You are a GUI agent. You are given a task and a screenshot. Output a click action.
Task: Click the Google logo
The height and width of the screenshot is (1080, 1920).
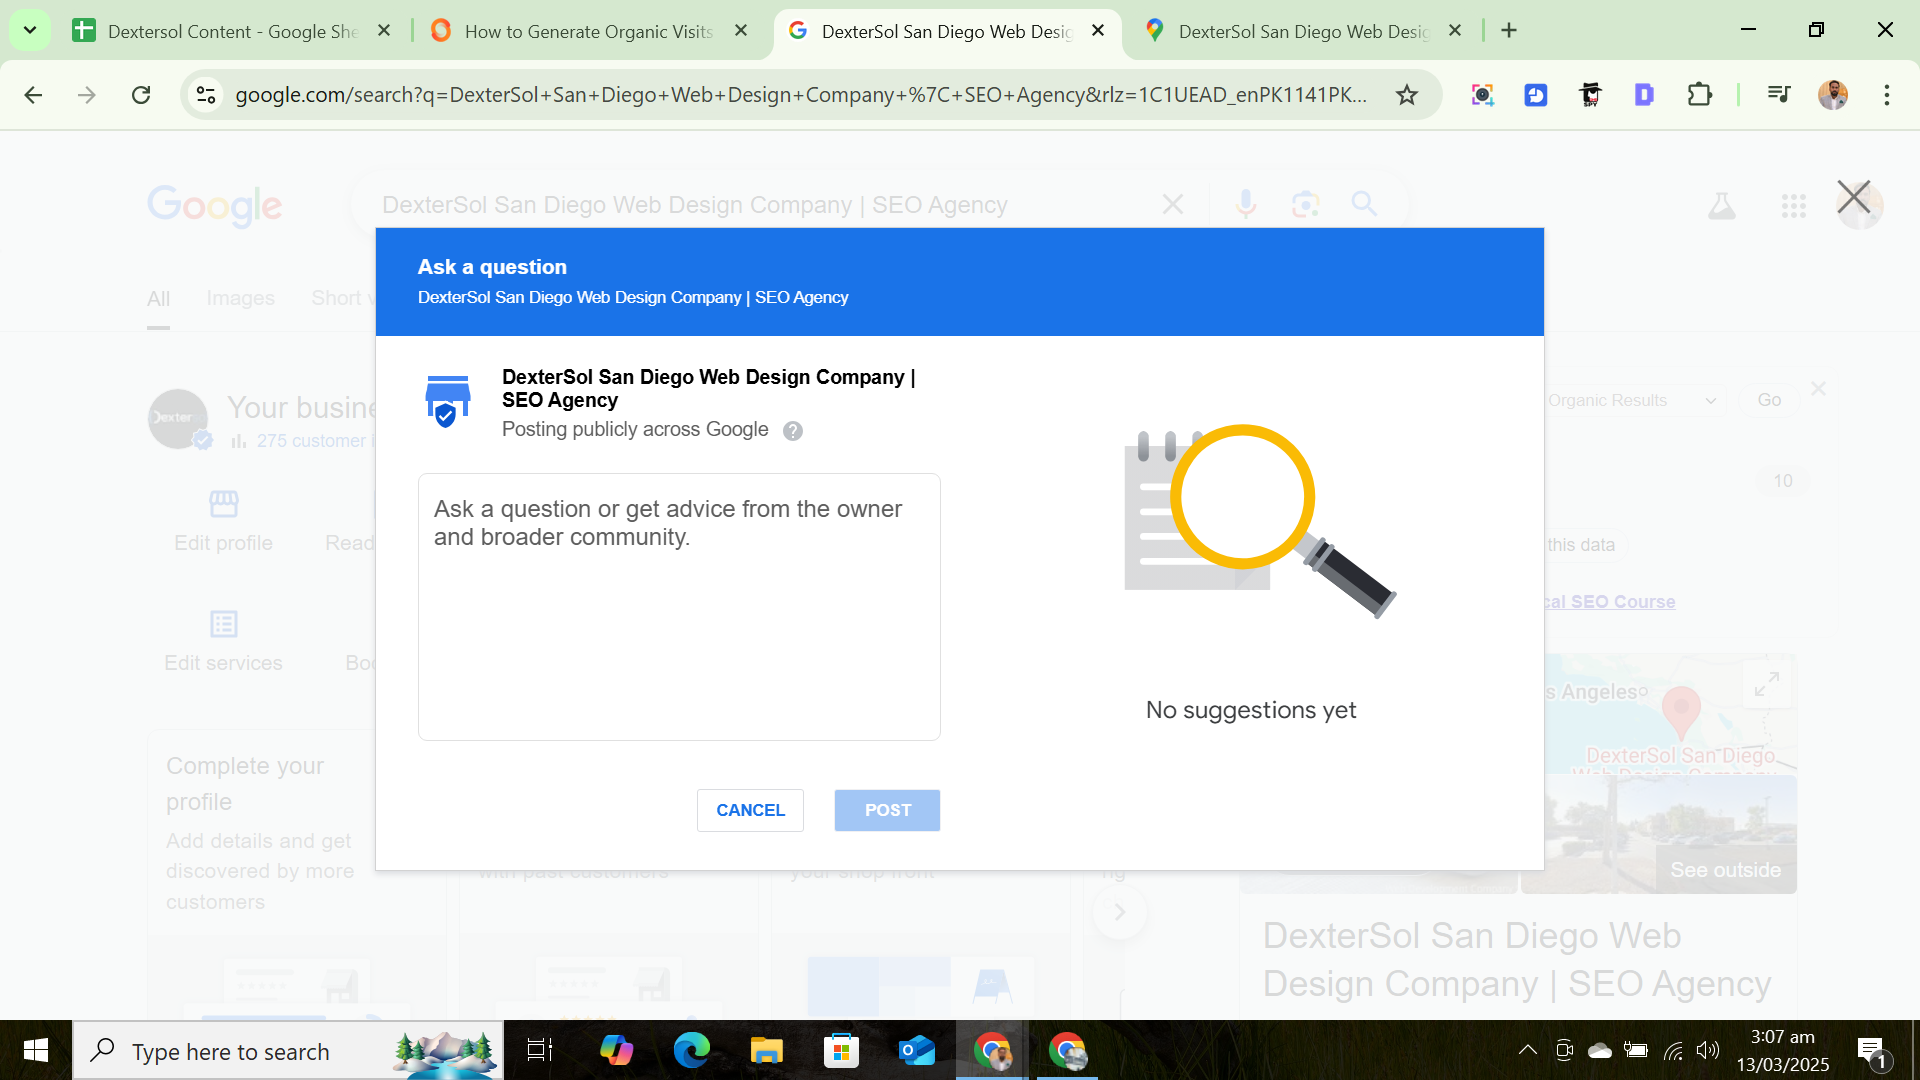click(x=215, y=205)
